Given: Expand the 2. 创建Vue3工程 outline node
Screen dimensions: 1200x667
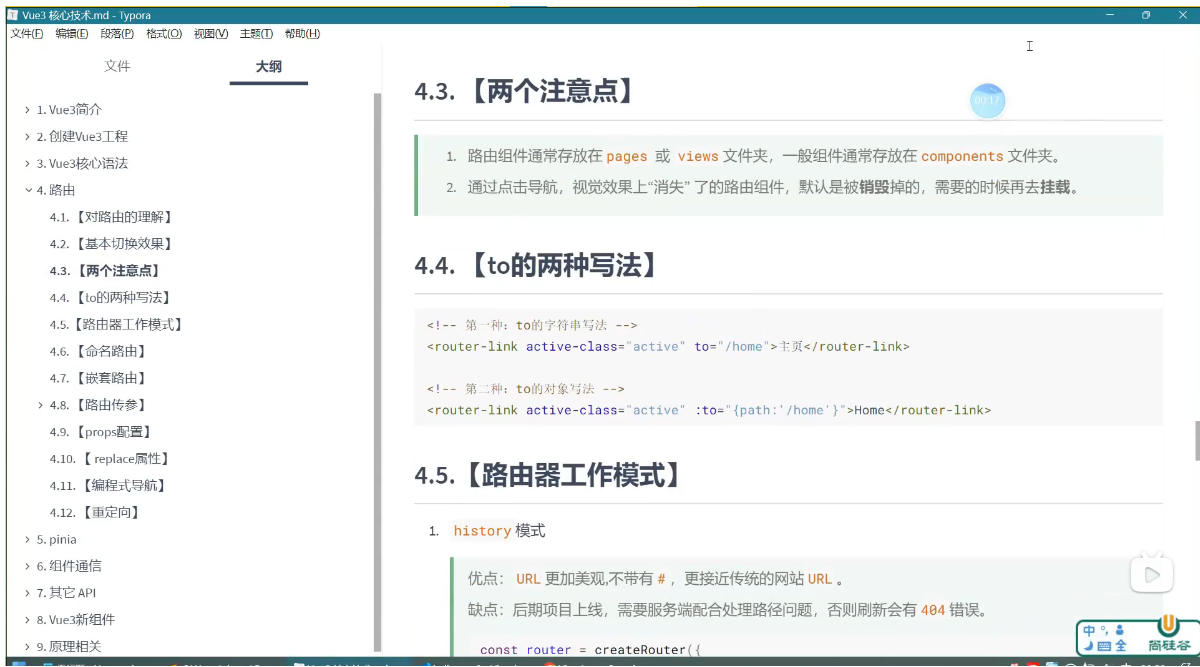Looking at the screenshot, I should point(27,137).
